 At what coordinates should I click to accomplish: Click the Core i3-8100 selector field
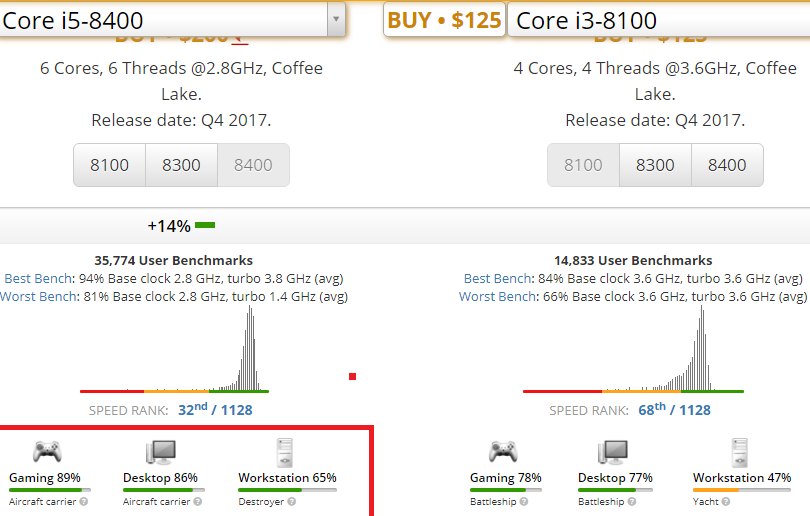[x=659, y=20]
